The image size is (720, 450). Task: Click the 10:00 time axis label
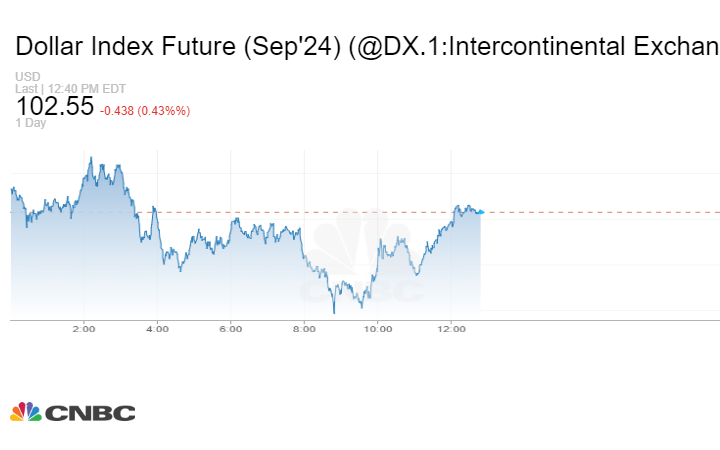(377, 328)
